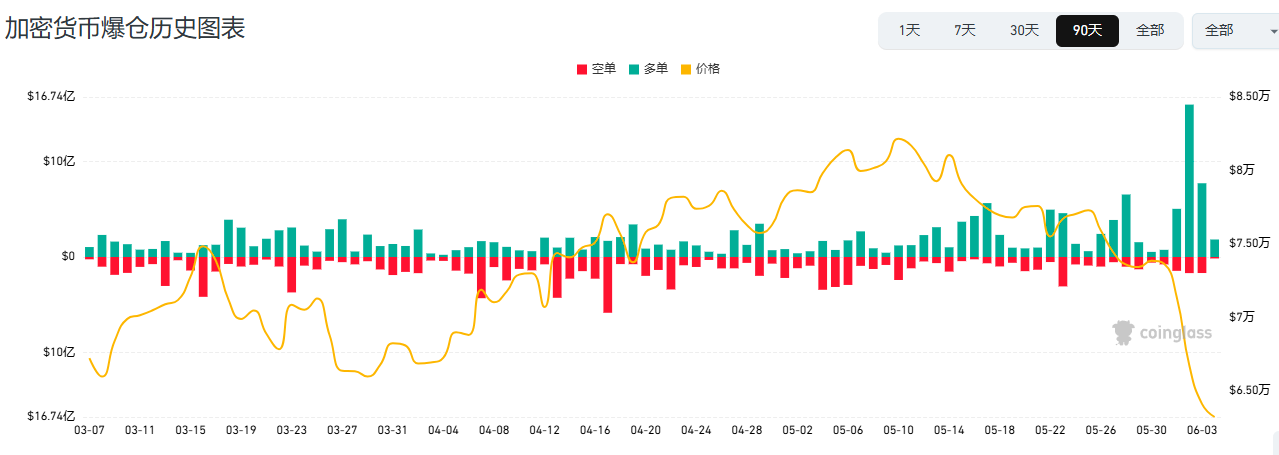Click the 03-27 date axis label
1279x455 pixels.
point(342,430)
